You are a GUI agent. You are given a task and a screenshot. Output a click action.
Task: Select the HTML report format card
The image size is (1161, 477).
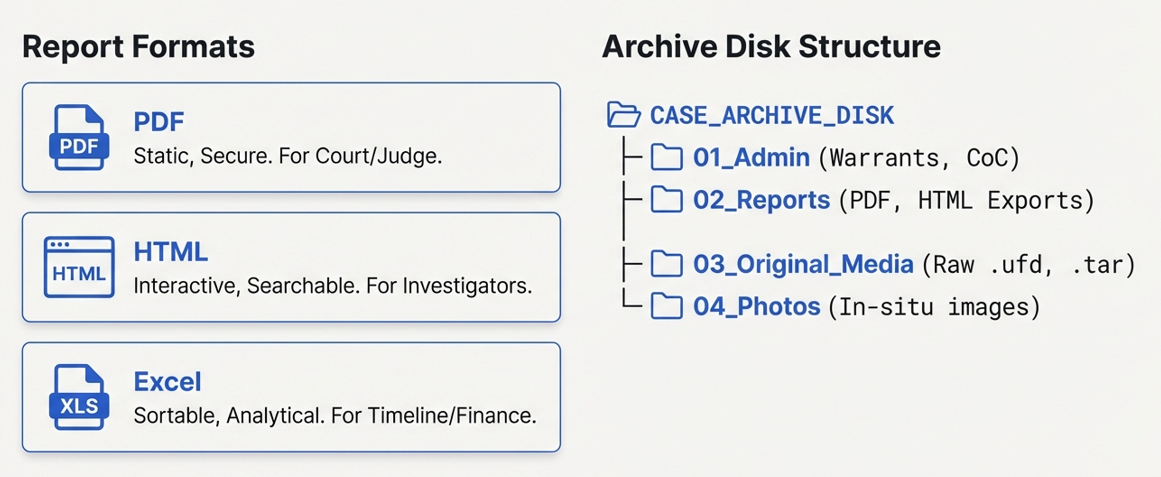(290, 267)
